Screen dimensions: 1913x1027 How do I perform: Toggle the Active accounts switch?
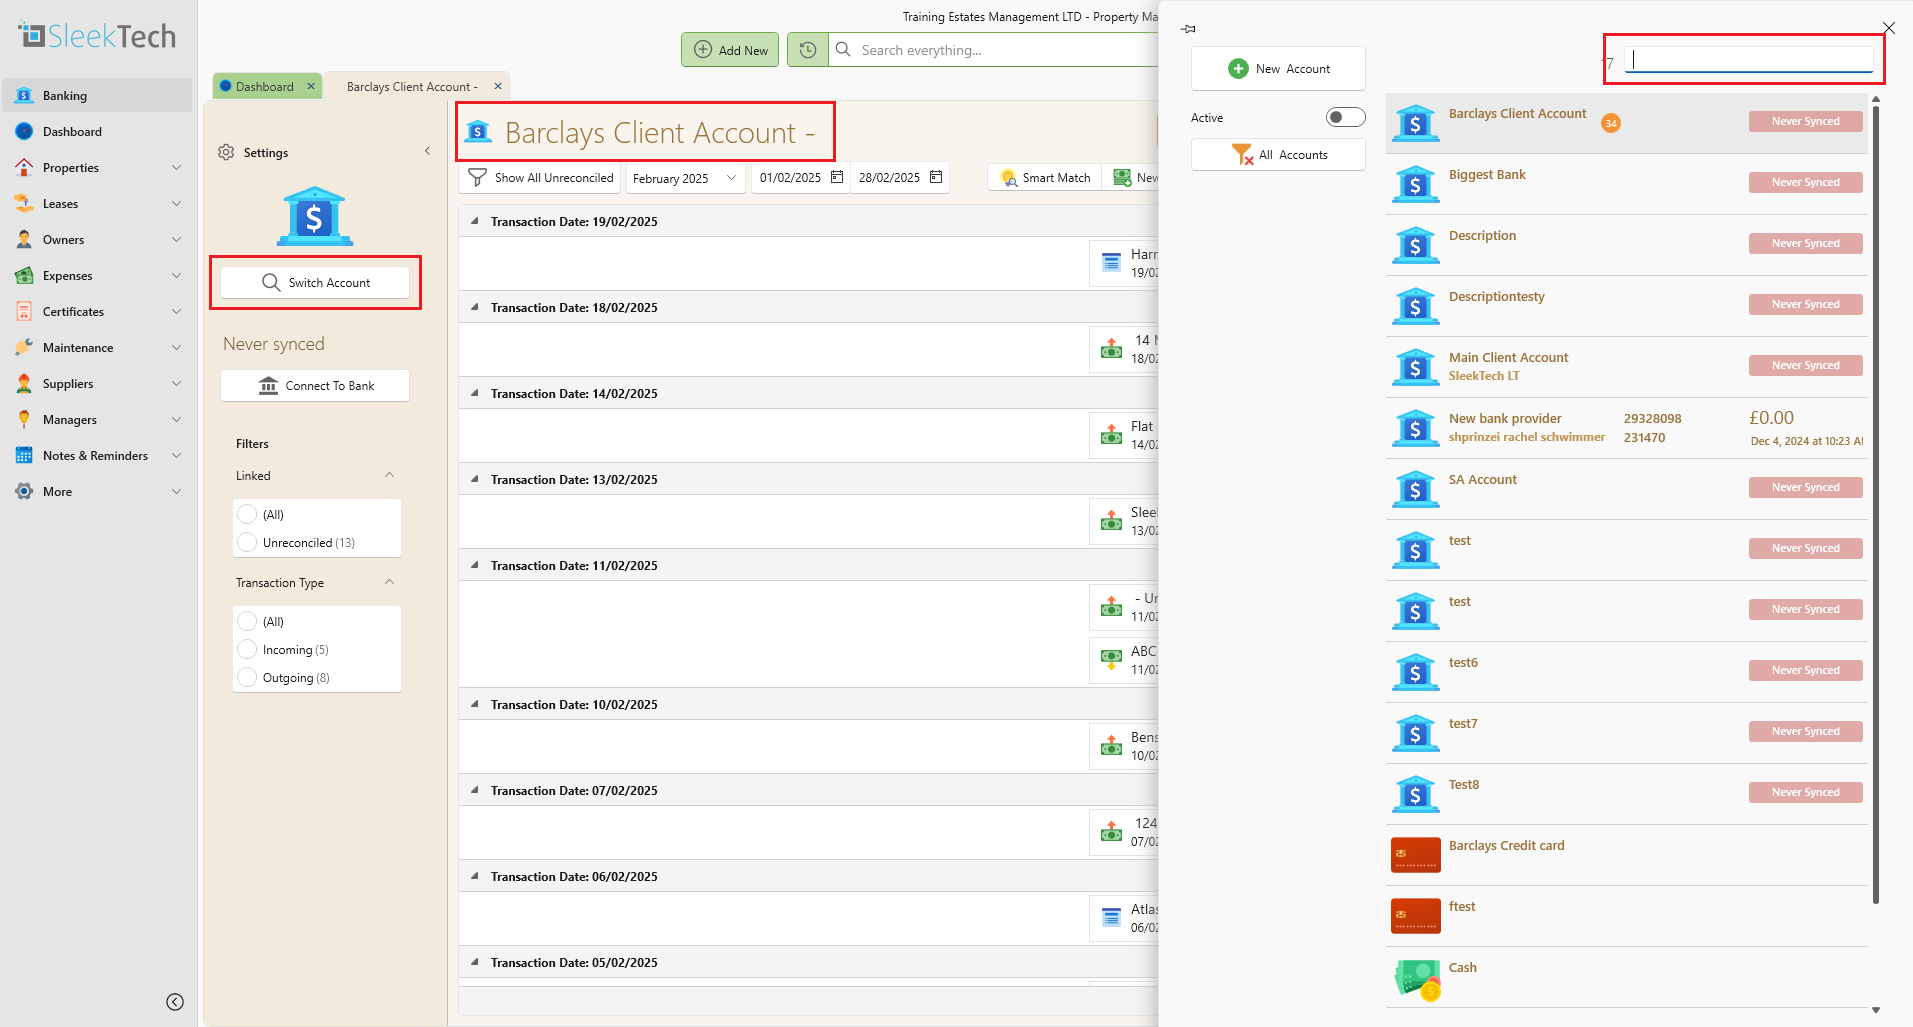tap(1345, 117)
